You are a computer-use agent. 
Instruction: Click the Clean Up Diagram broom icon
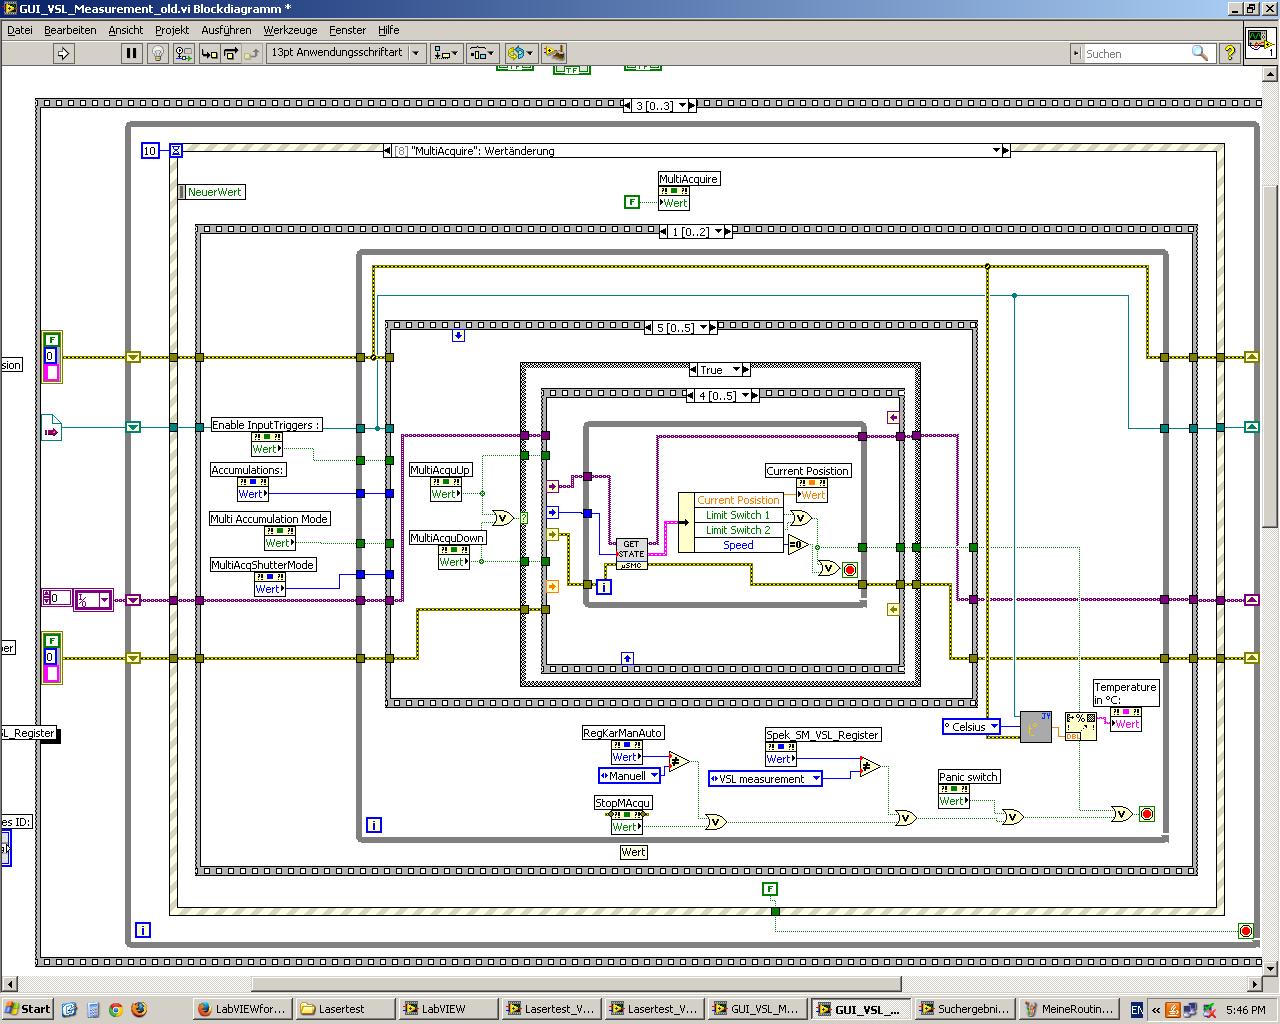point(553,53)
